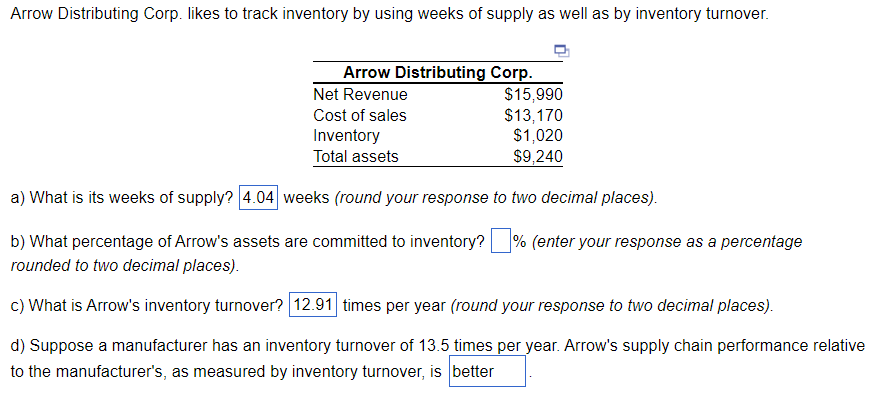
Task: Open the answer field containing 'better'
Action: coord(487,372)
